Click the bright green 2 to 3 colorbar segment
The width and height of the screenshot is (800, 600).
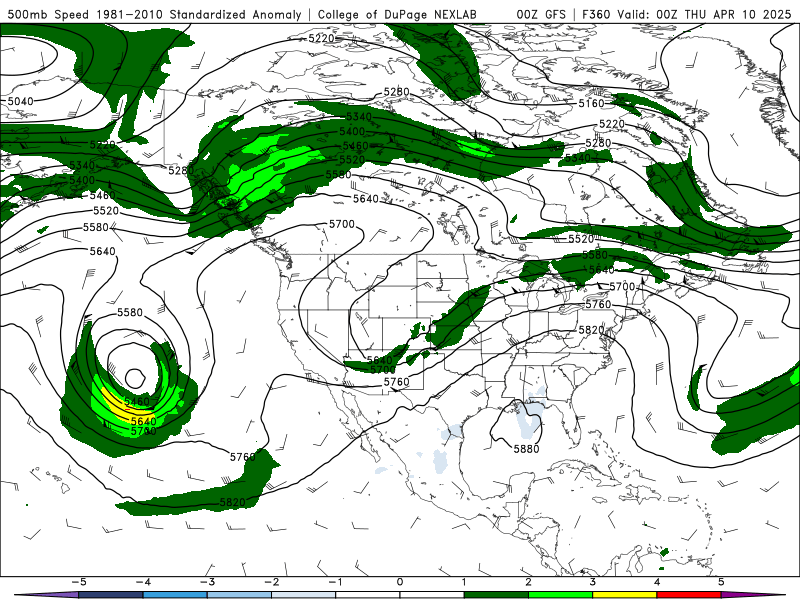point(560,595)
